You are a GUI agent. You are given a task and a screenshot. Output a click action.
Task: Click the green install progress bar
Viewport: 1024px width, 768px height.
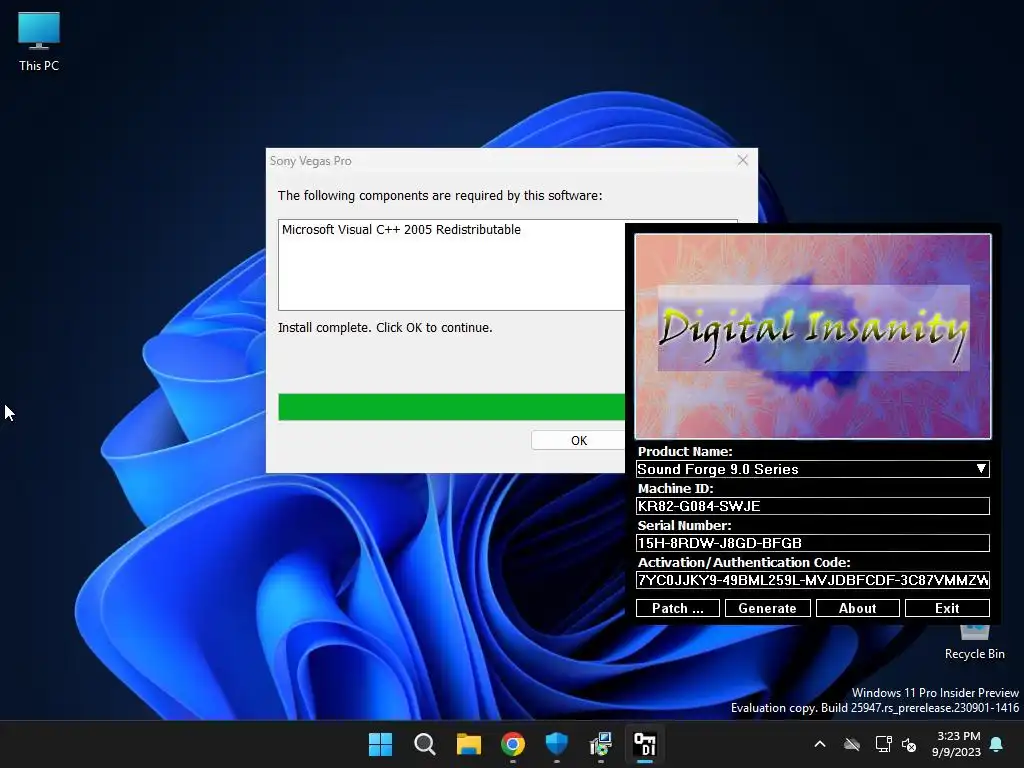click(x=451, y=406)
